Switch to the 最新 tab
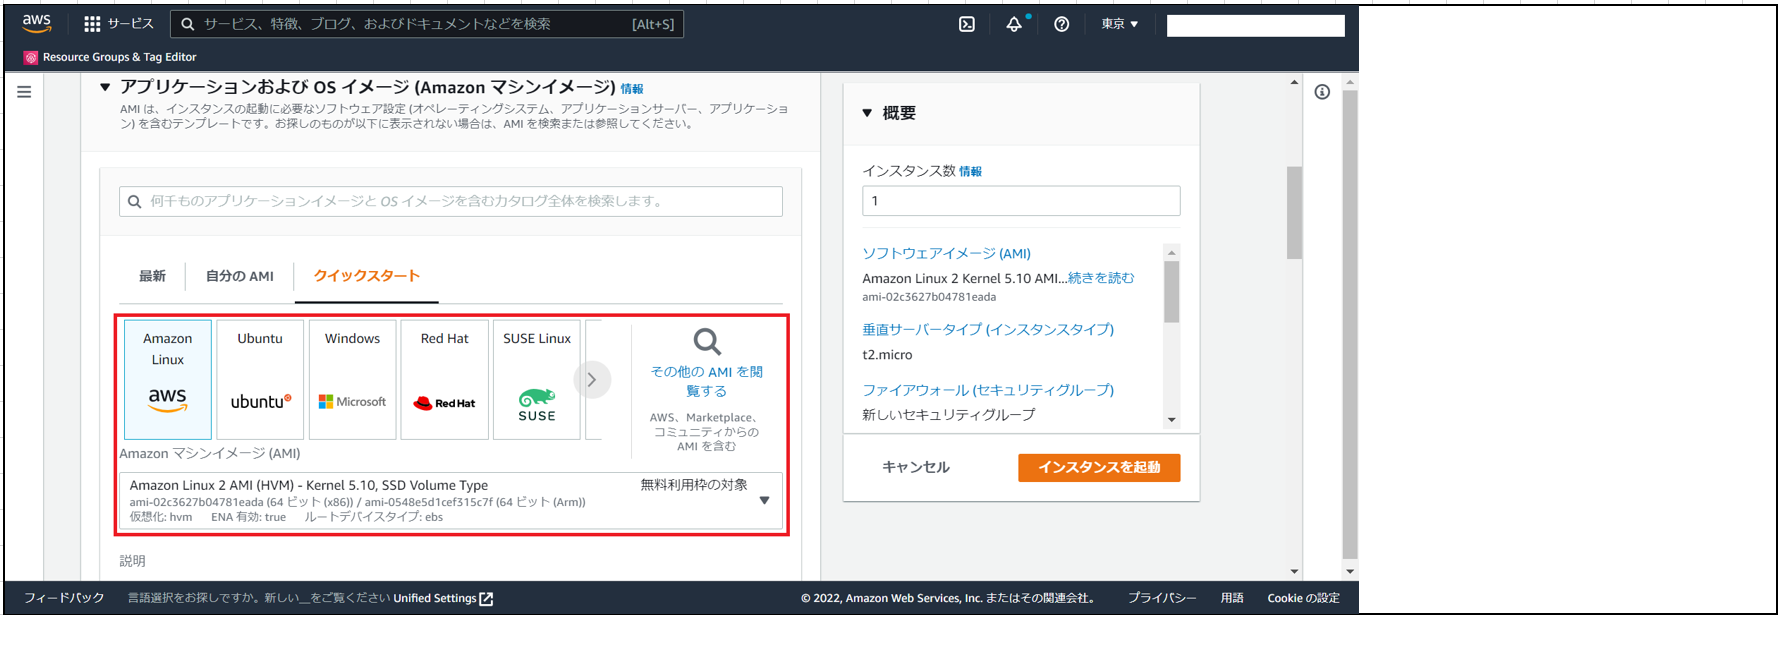Viewport: 1778px width, 648px height. [x=152, y=276]
